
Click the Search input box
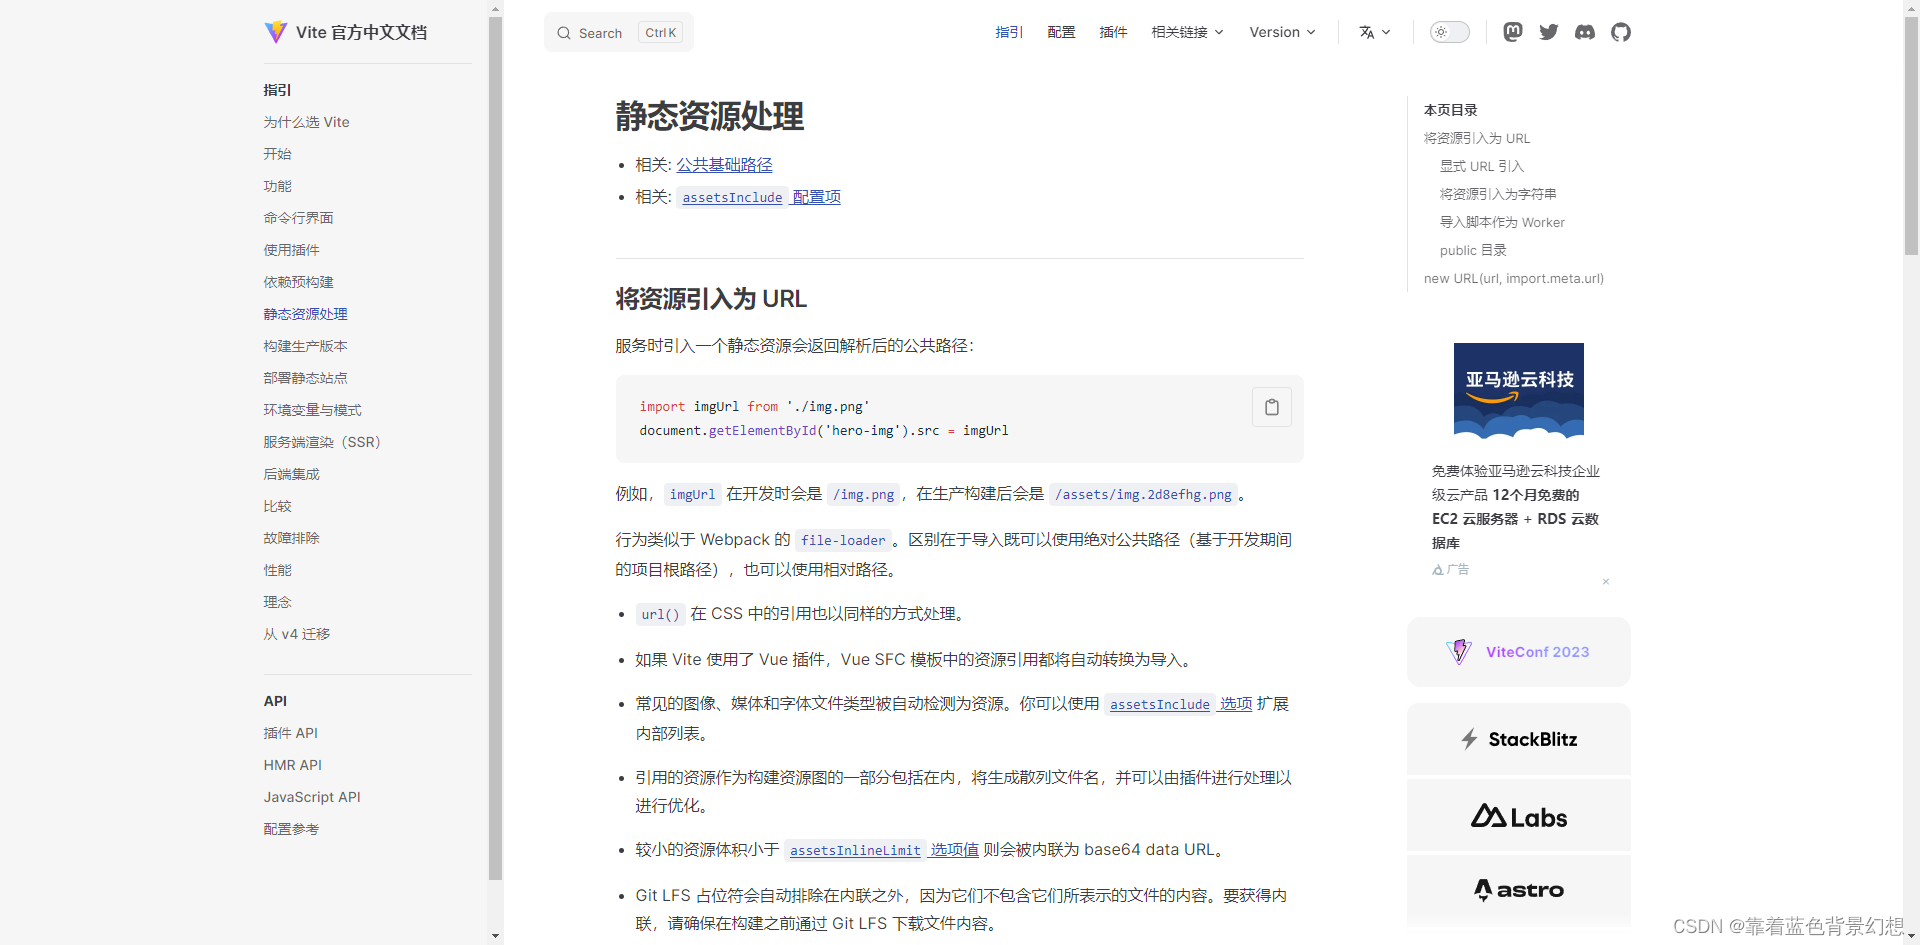click(x=619, y=33)
